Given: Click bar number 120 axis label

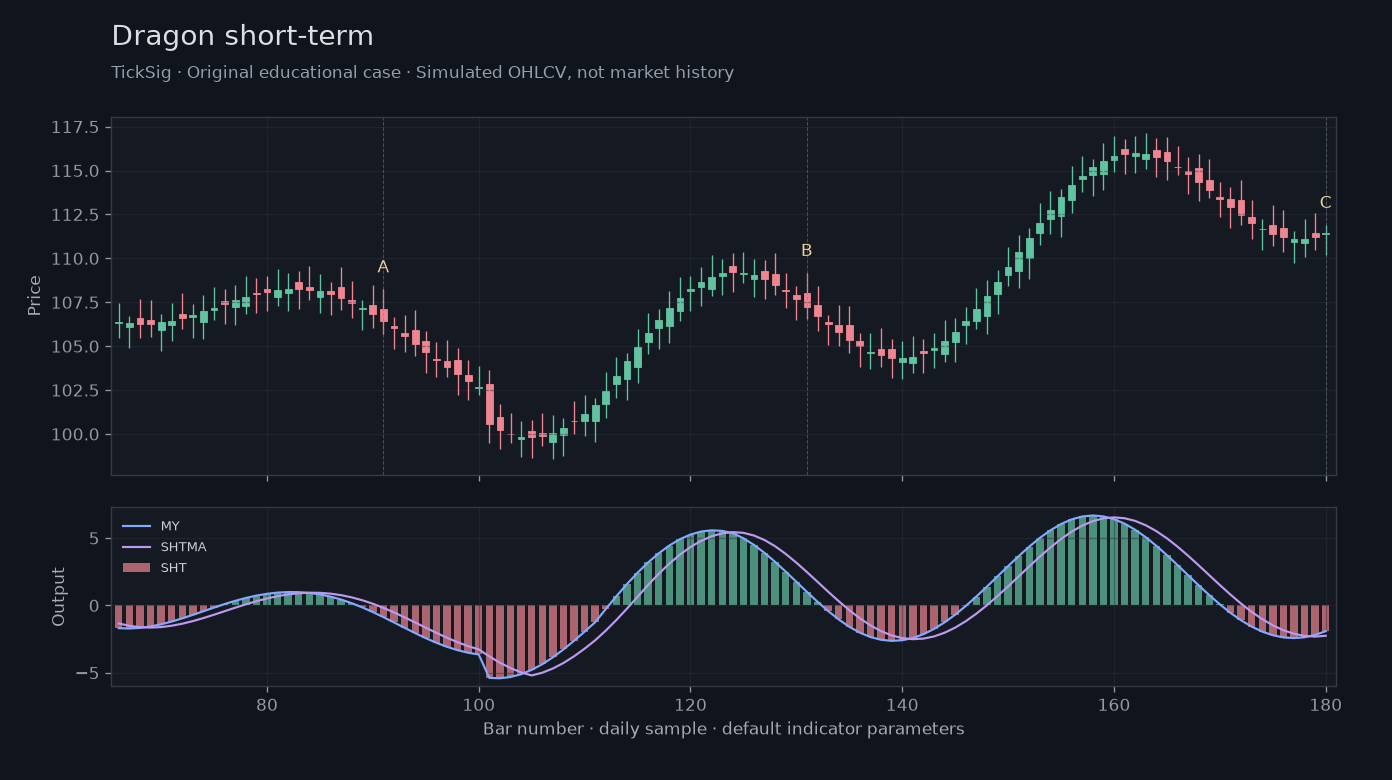Looking at the screenshot, I should pyautogui.click(x=690, y=703).
